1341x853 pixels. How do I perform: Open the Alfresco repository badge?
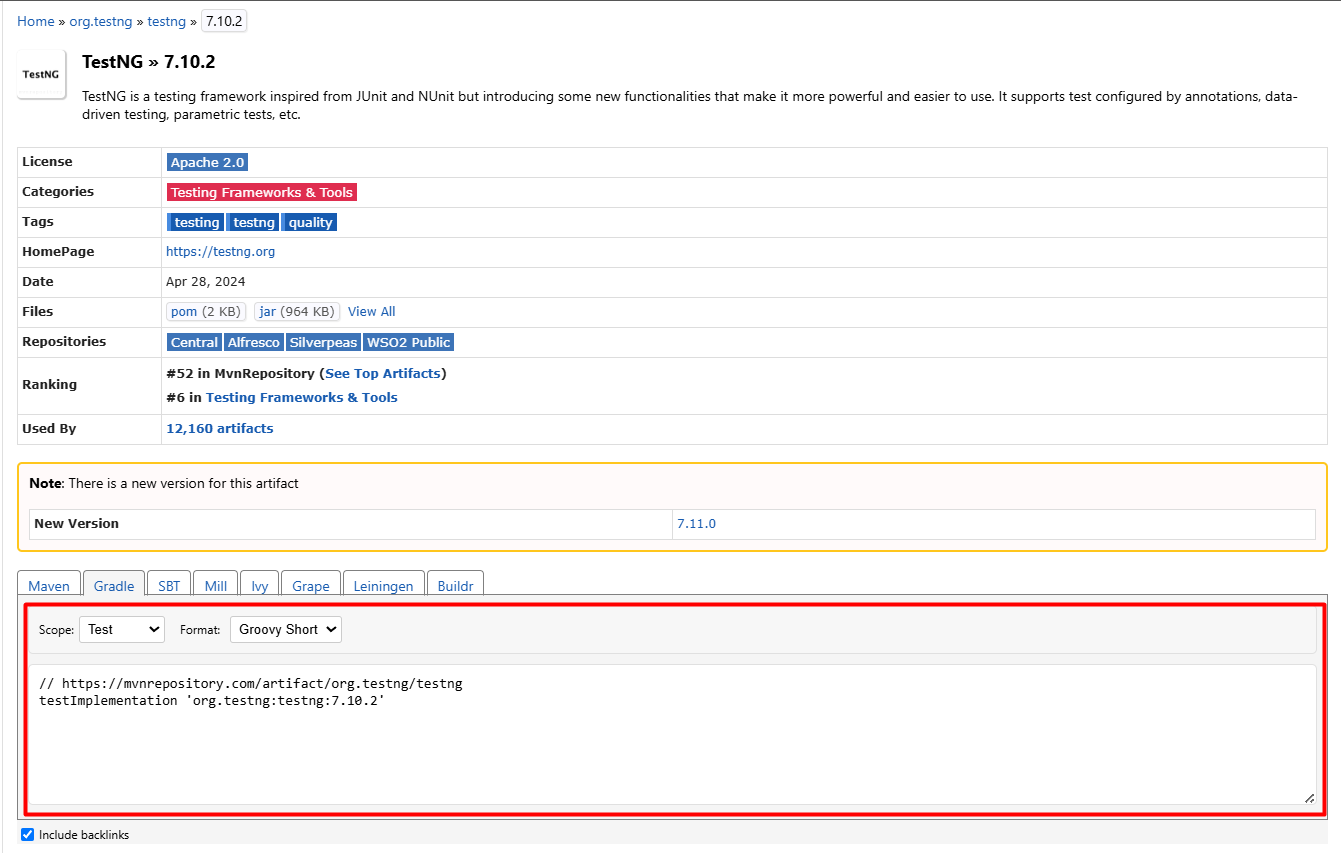254,342
